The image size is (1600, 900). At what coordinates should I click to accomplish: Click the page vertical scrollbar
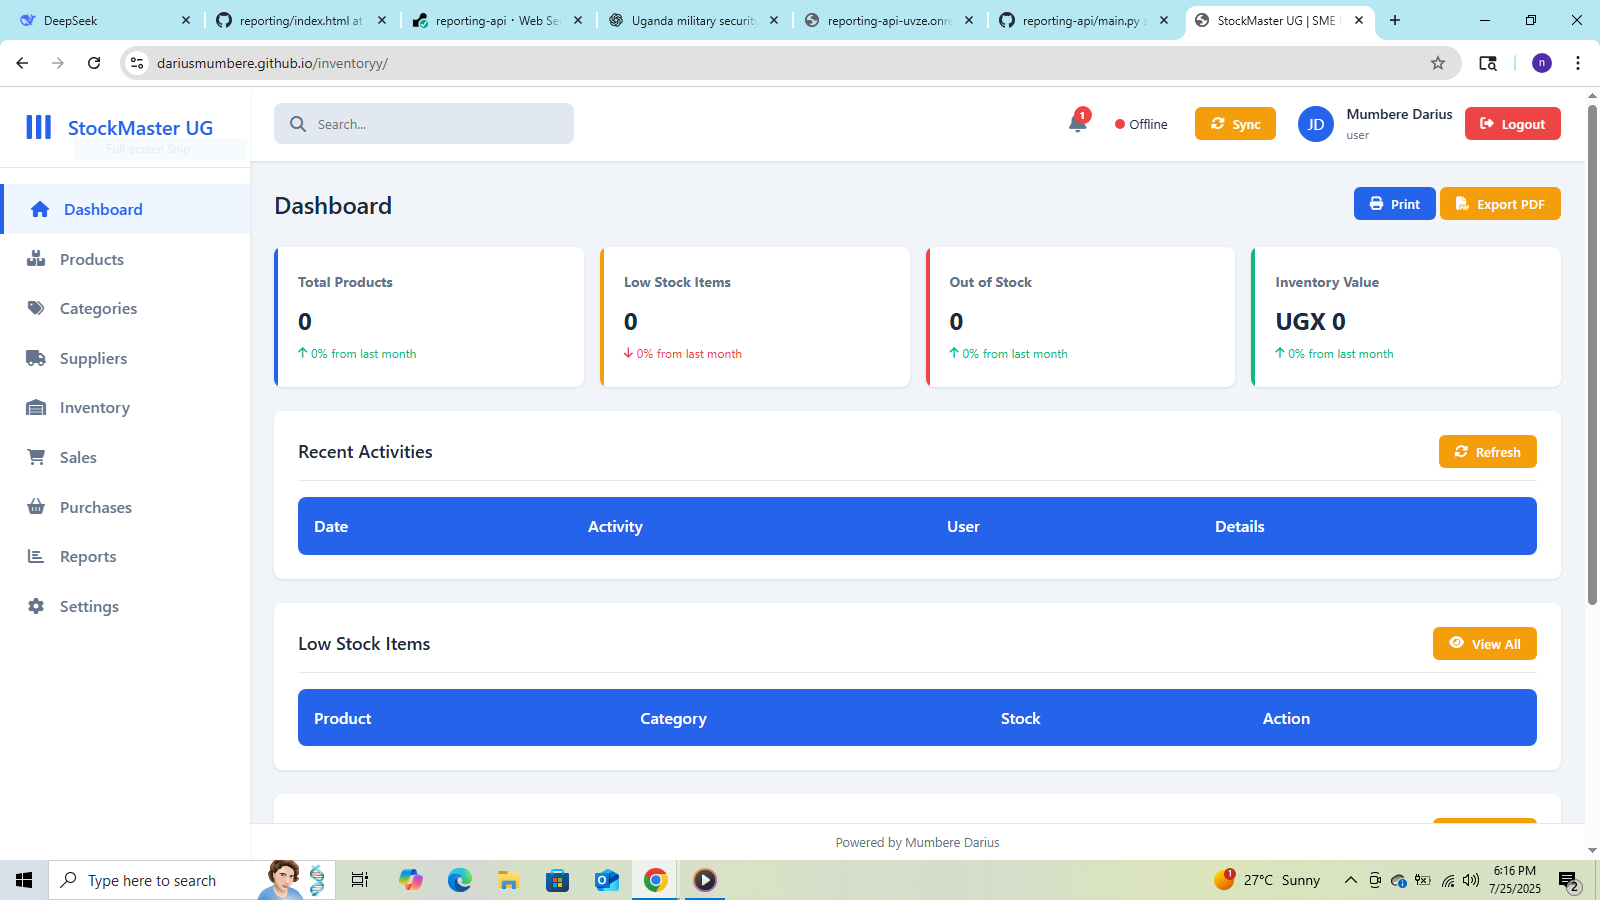tap(1592, 355)
